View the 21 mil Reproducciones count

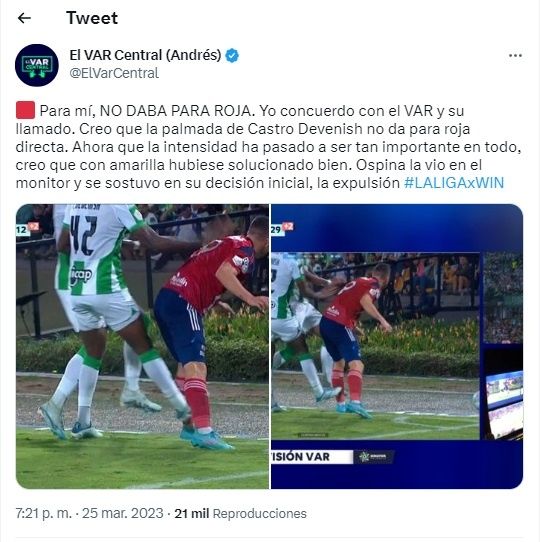[x=240, y=513]
